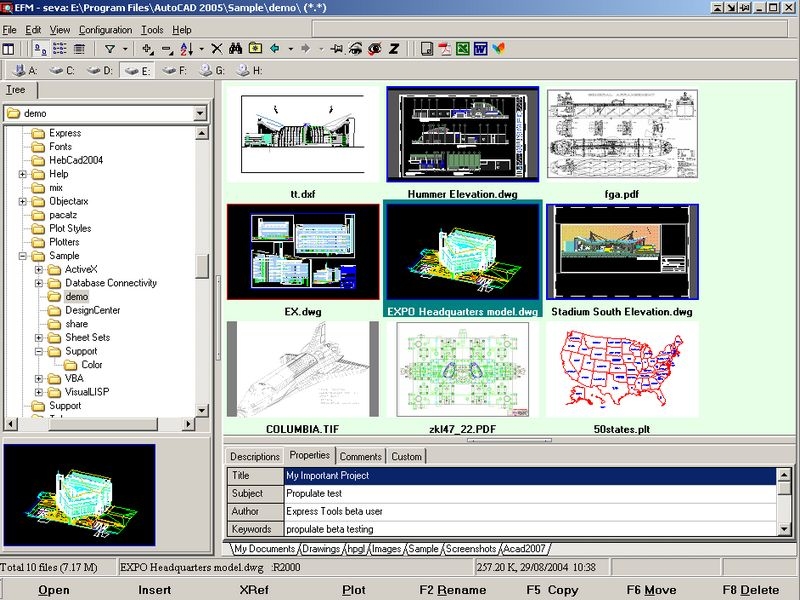The width and height of the screenshot is (800, 600).
Task: Select CD drive G:
Action: [212, 70]
